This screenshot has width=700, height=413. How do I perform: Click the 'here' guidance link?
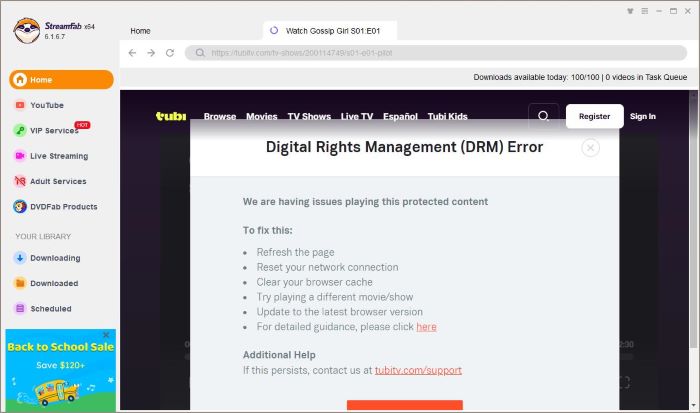pyautogui.click(x=426, y=327)
